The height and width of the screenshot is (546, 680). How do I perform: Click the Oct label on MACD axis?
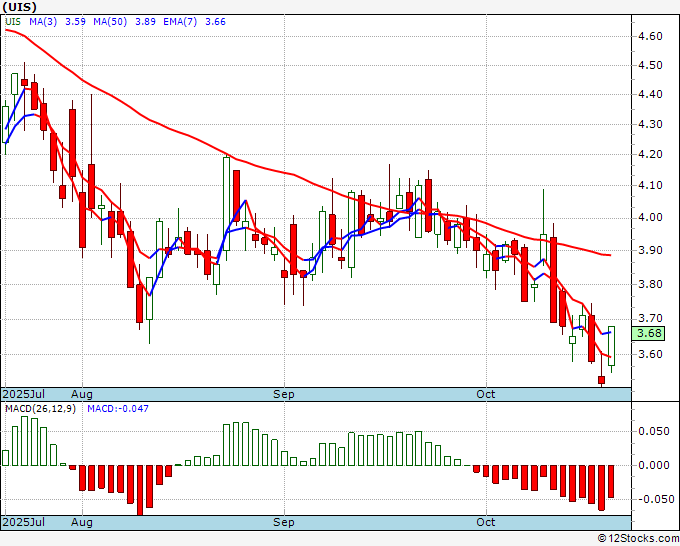[x=486, y=522]
